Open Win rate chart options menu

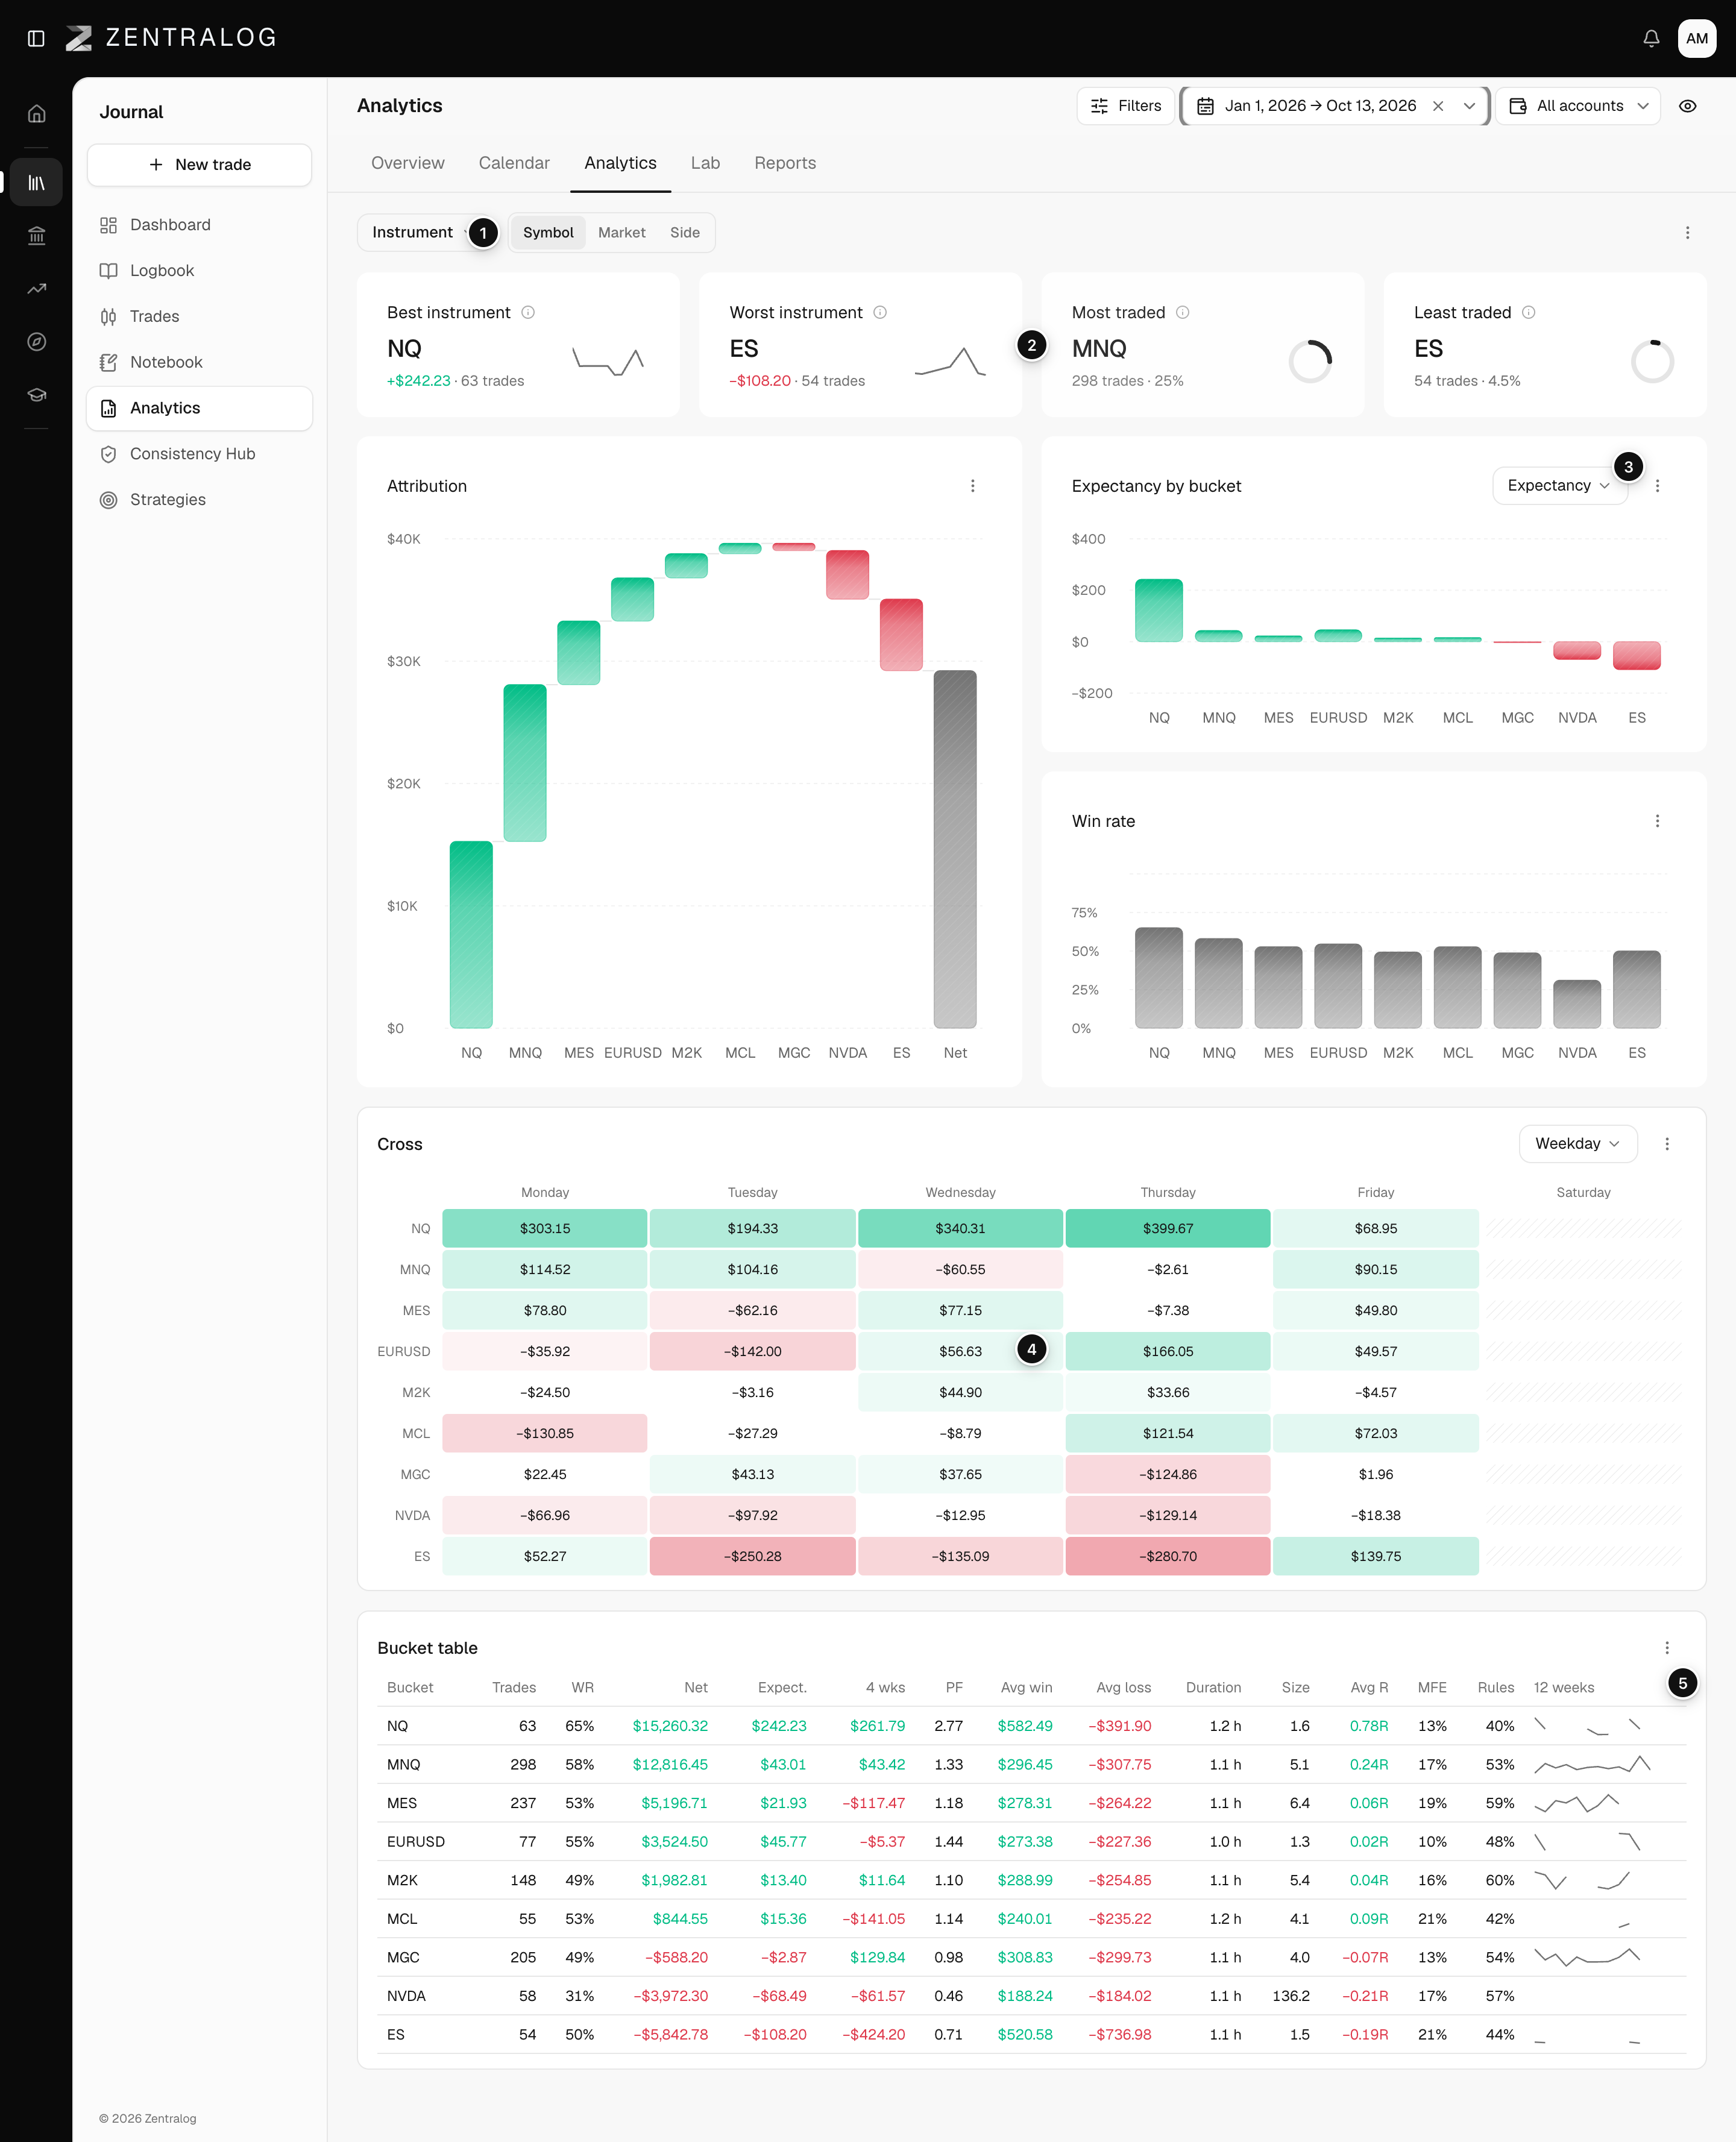click(1657, 821)
